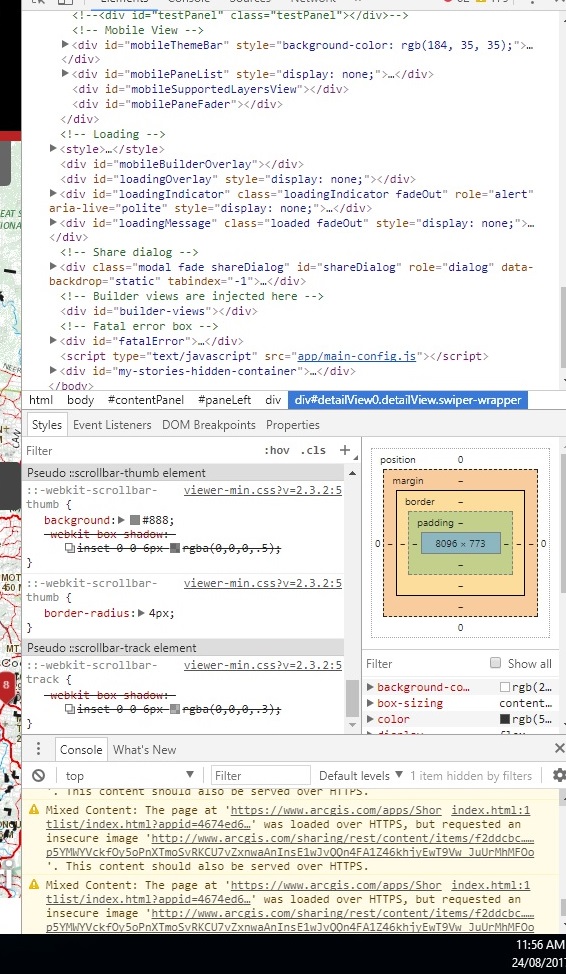Image resolution: width=566 pixels, height=974 pixels.
Task: Add new style rule plus icon
Action: [345, 450]
